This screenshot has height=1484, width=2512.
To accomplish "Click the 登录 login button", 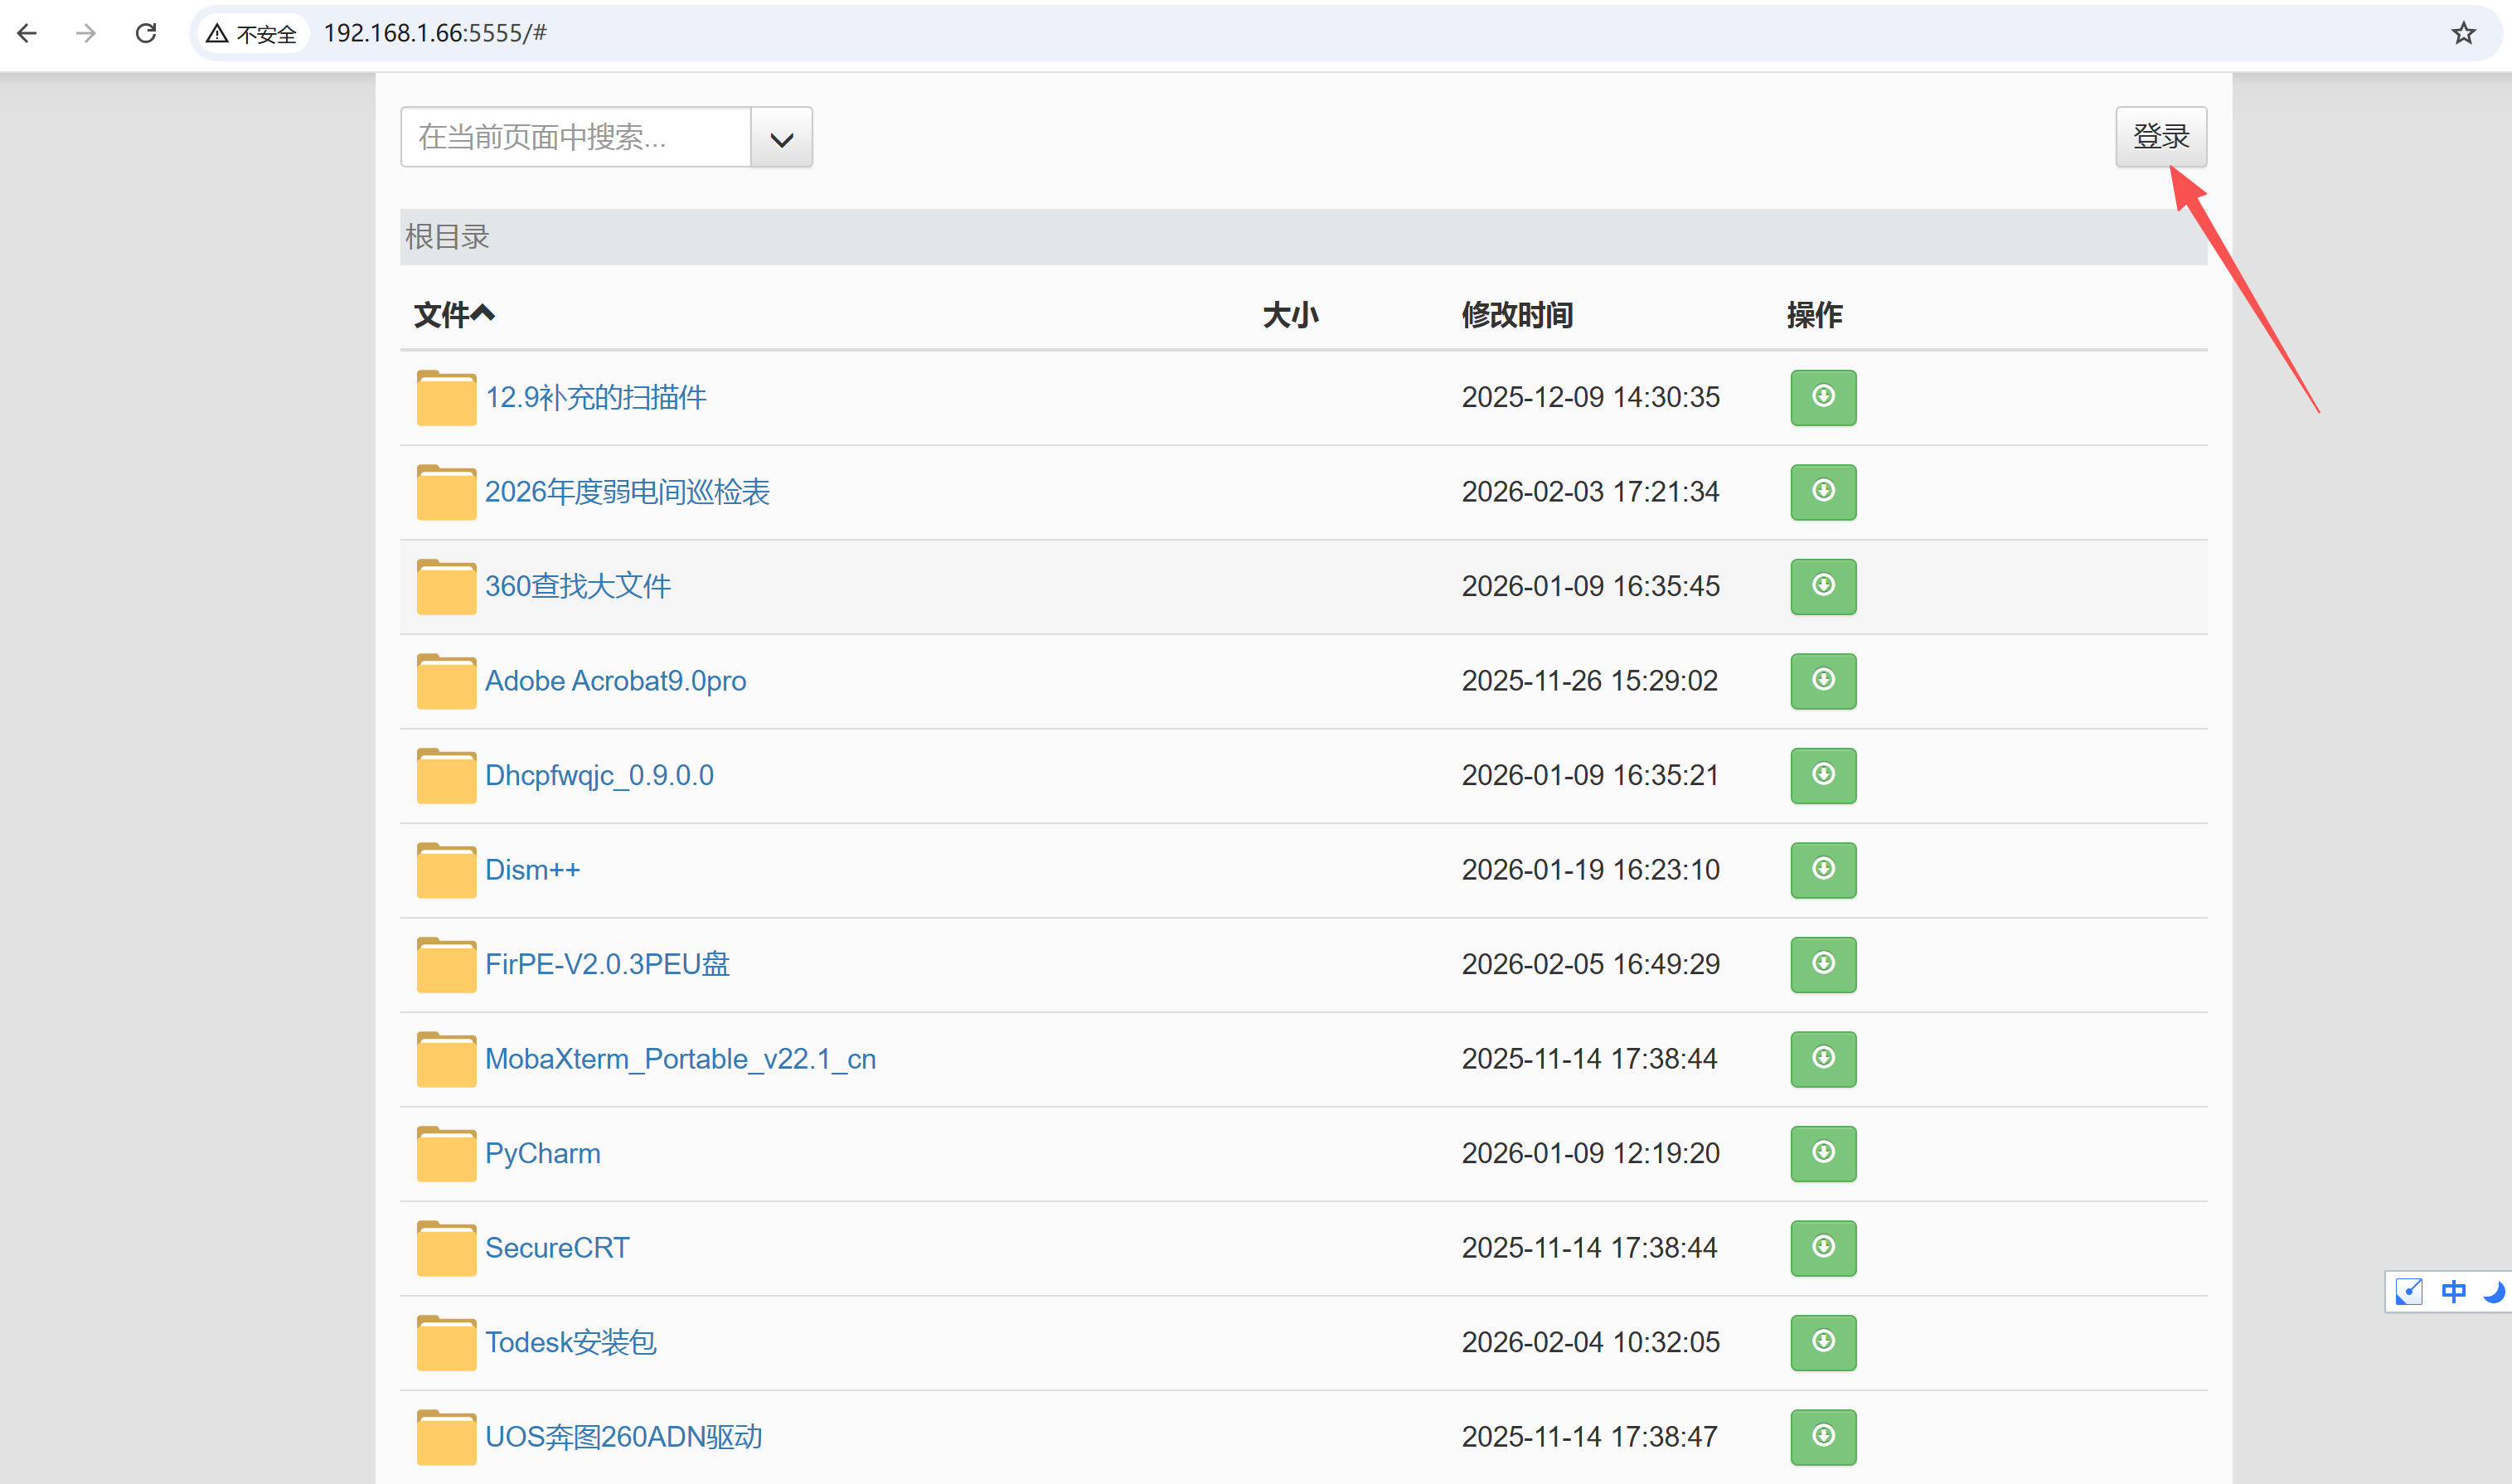I will 2160,136.
